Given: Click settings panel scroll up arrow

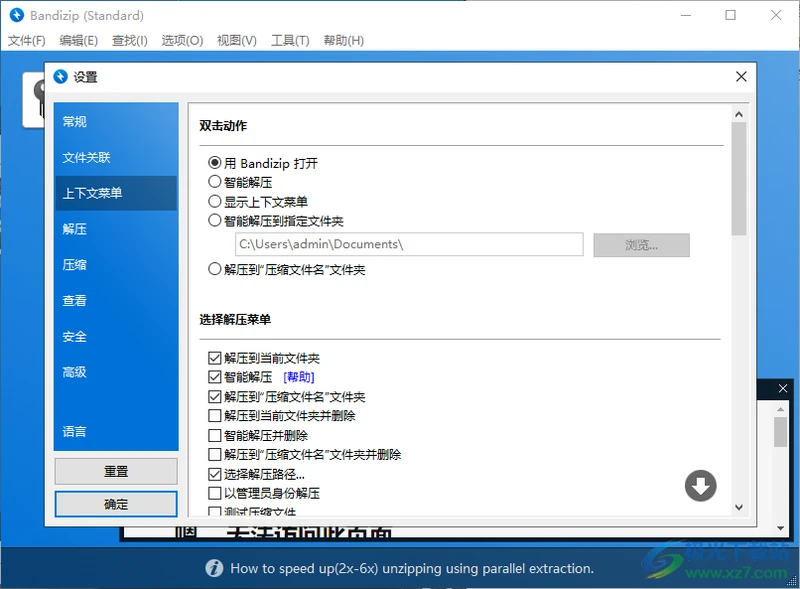Looking at the screenshot, I should [x=739, y=114].
